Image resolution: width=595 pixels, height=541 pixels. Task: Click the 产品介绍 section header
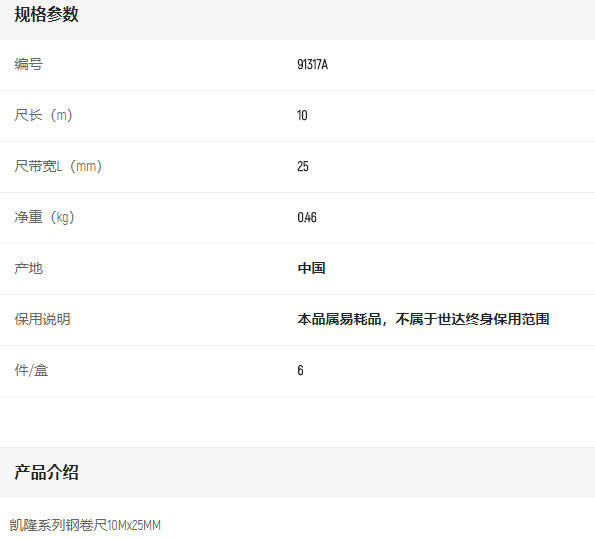tap(46, 473)
